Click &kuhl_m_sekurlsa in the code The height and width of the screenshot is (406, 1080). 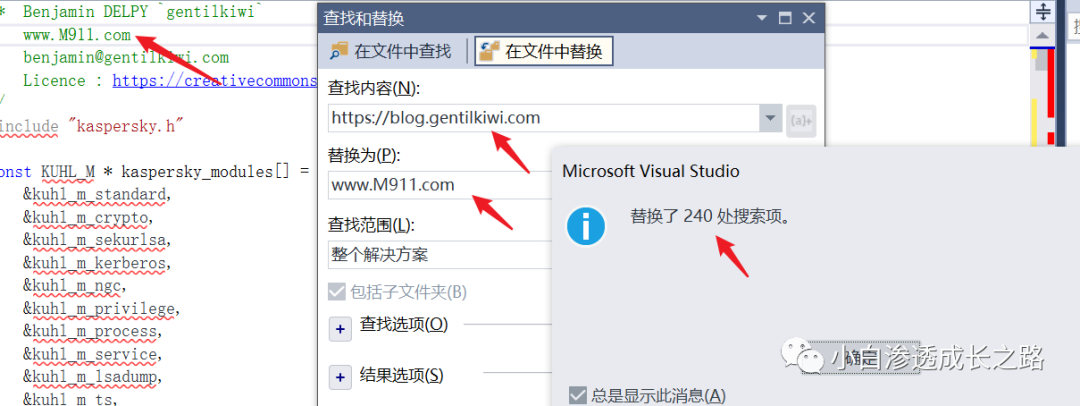point(96,241)
